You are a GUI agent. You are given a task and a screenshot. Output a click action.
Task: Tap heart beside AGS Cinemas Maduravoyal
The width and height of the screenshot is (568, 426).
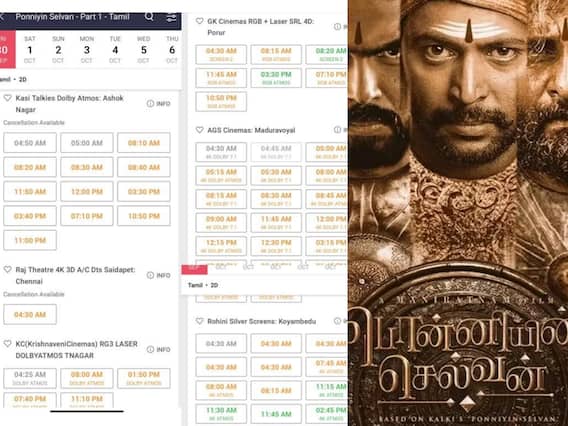(200, 130)
